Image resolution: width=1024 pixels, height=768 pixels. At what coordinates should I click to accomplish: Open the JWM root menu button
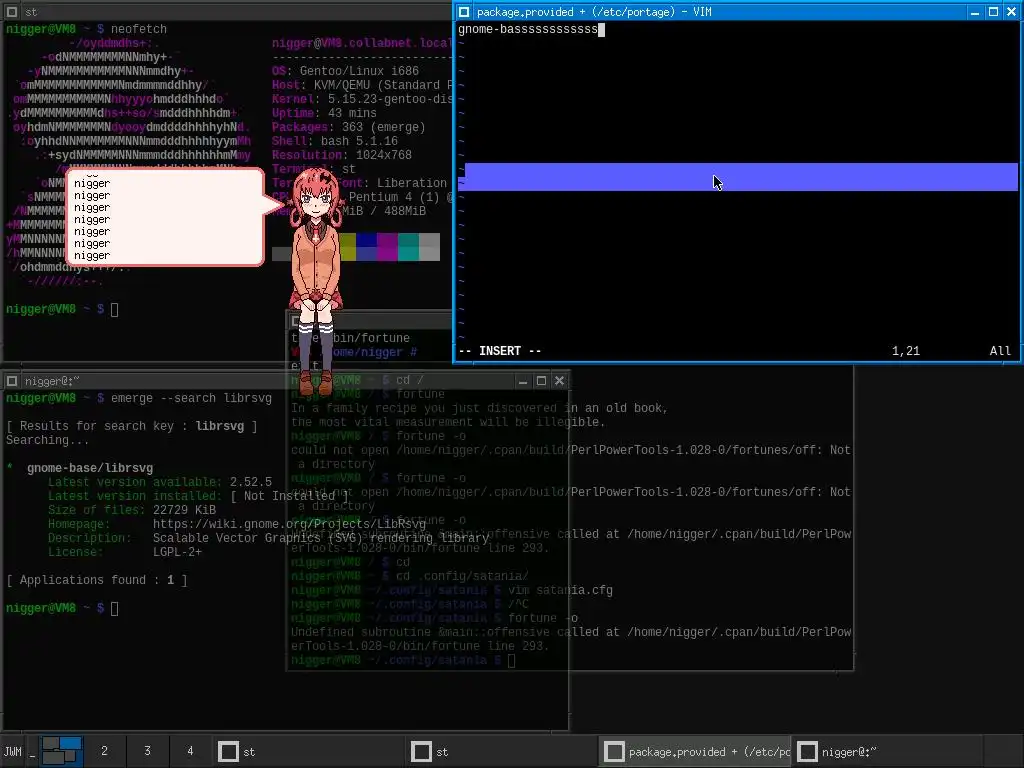point(12,752)
